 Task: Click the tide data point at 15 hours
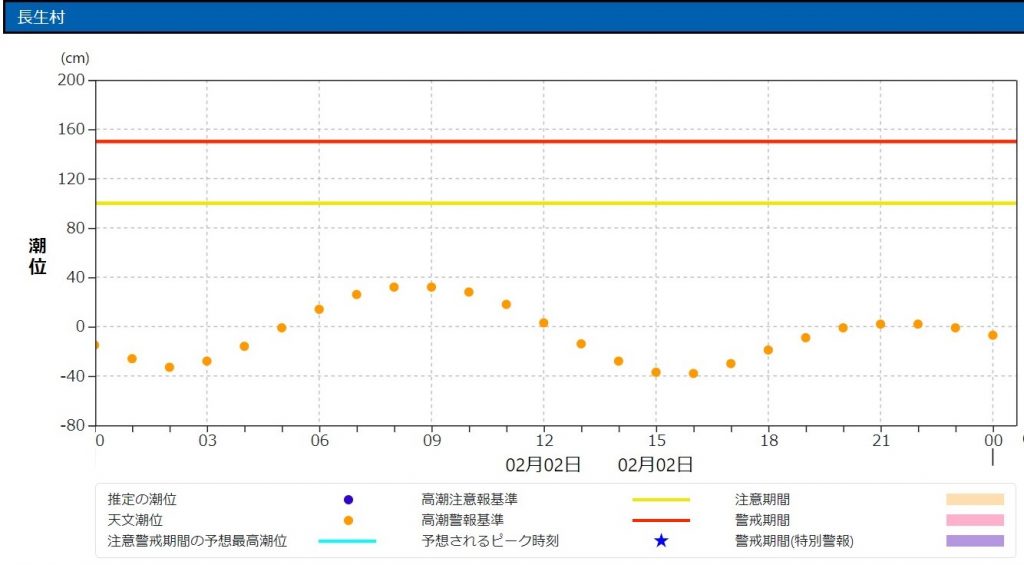click(656, 372)
